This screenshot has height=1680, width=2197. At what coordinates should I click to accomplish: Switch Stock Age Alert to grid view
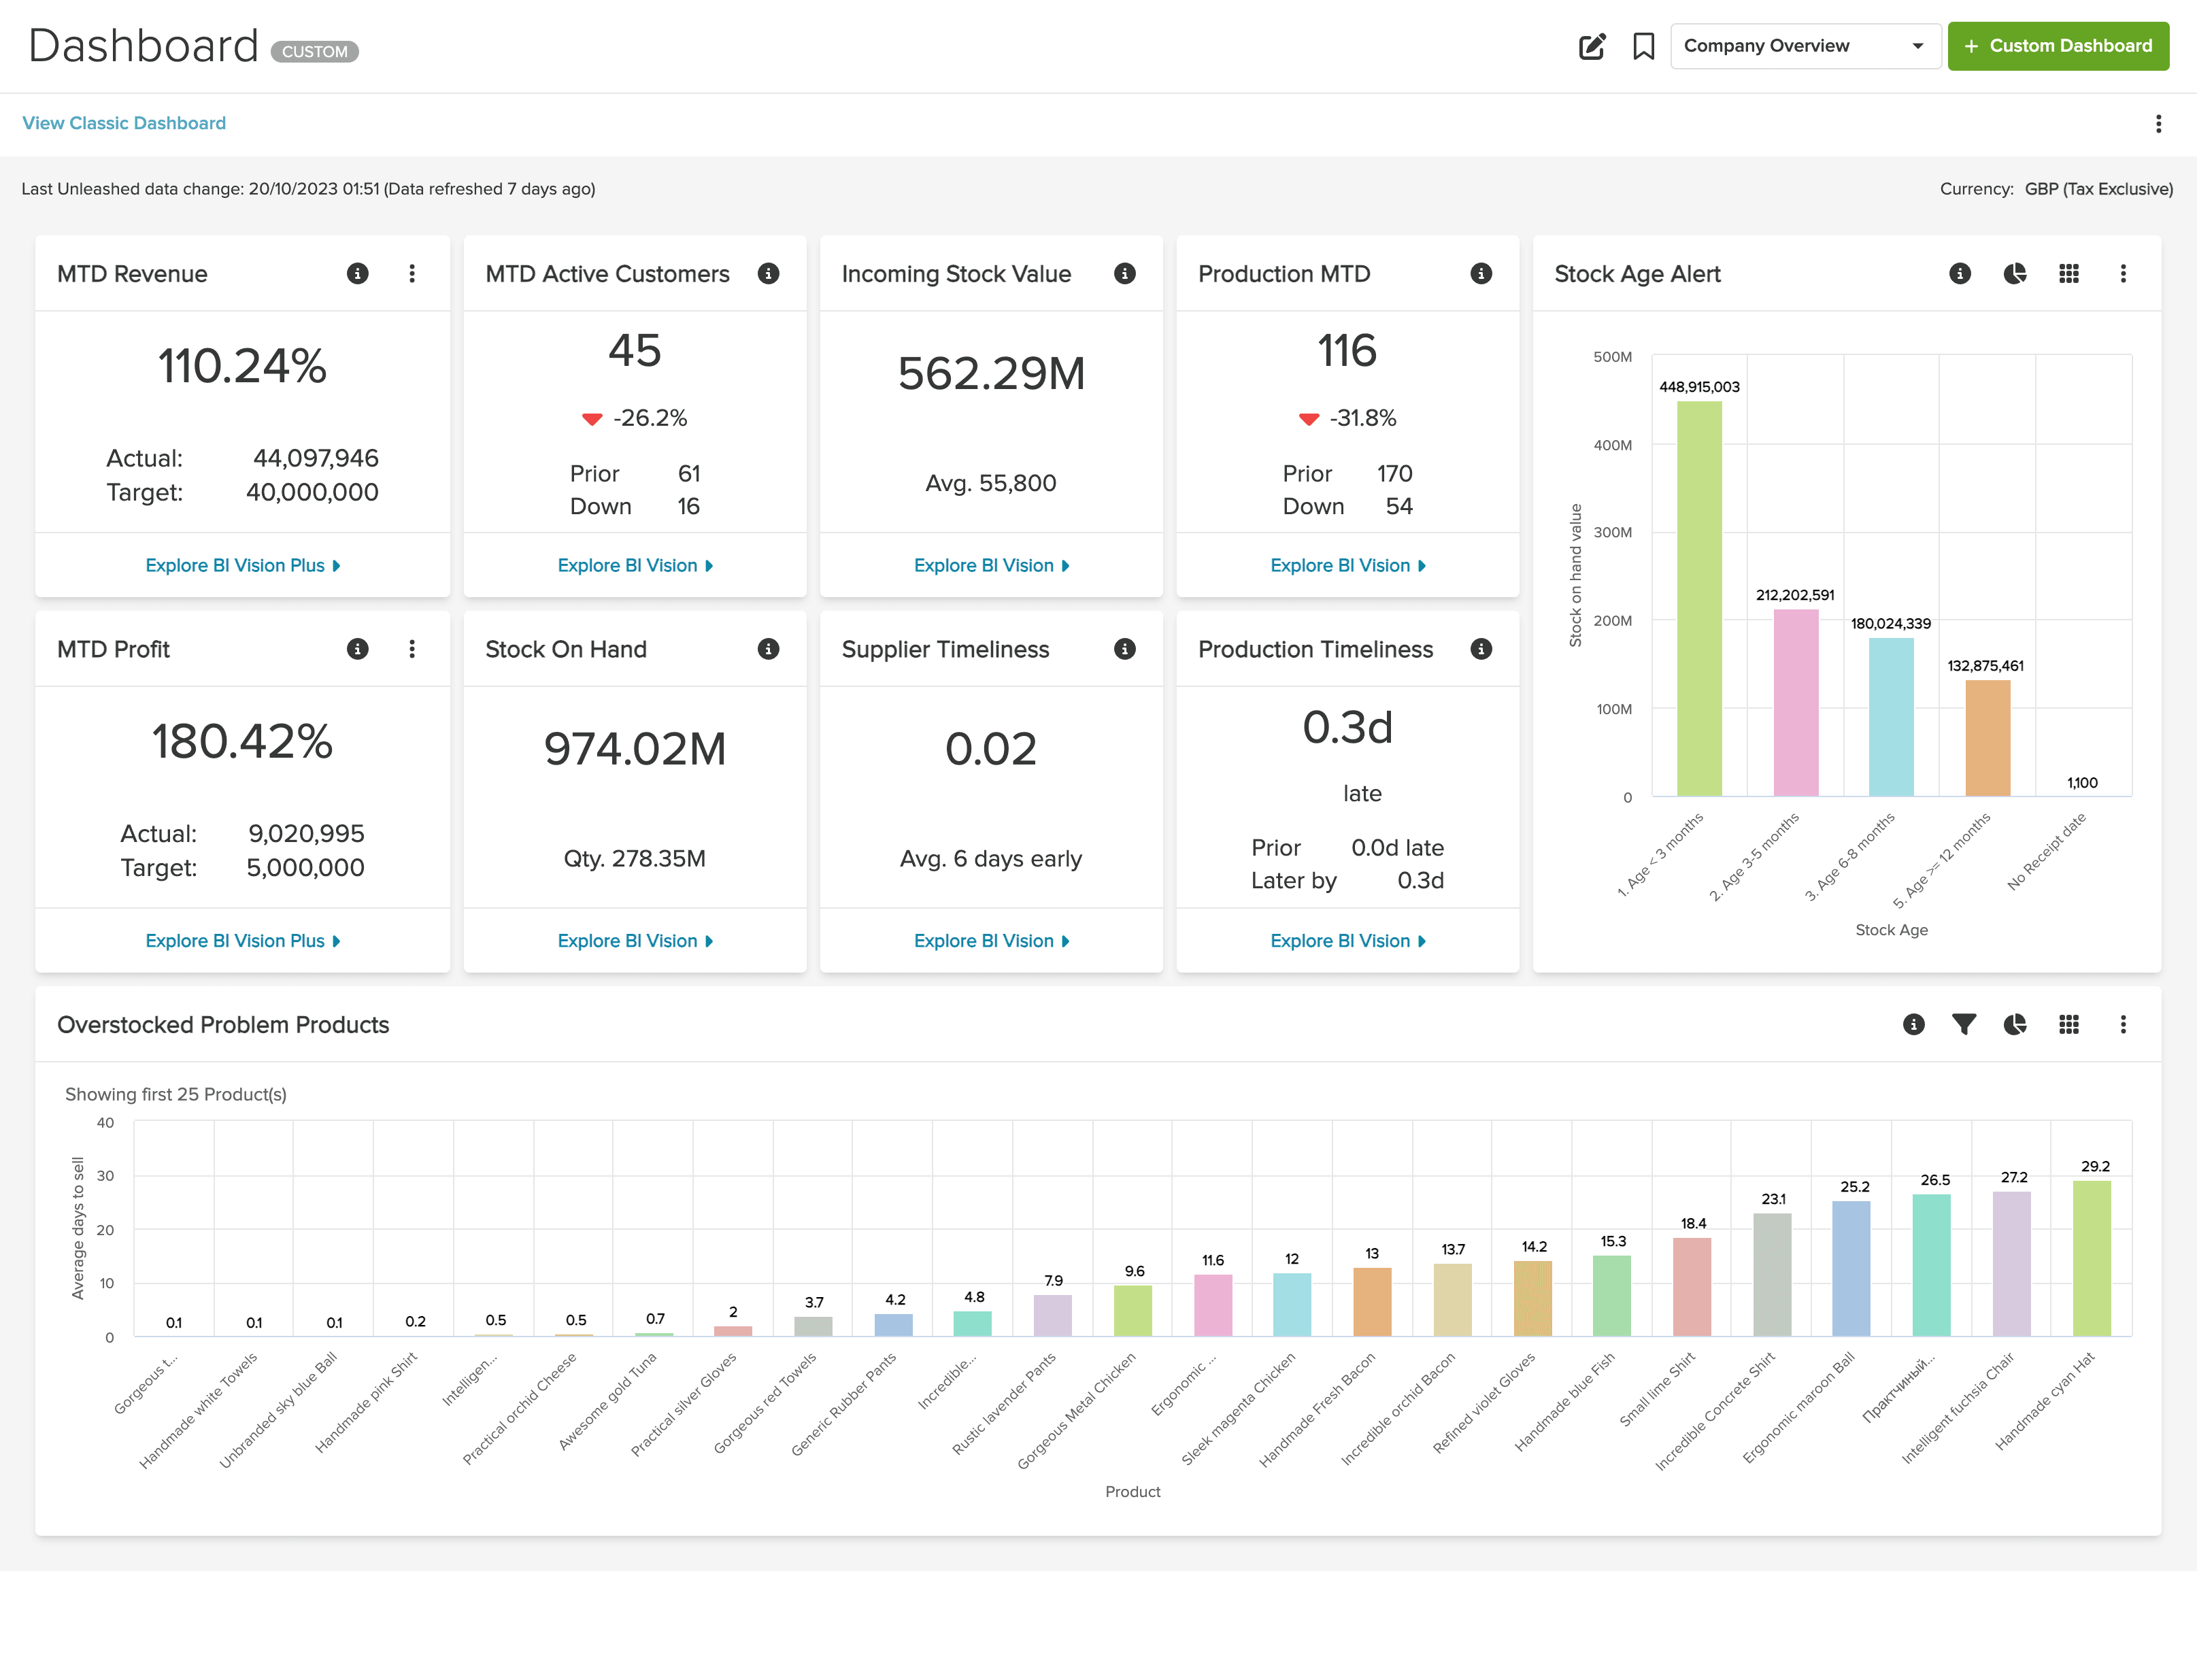pos(2069,273)
